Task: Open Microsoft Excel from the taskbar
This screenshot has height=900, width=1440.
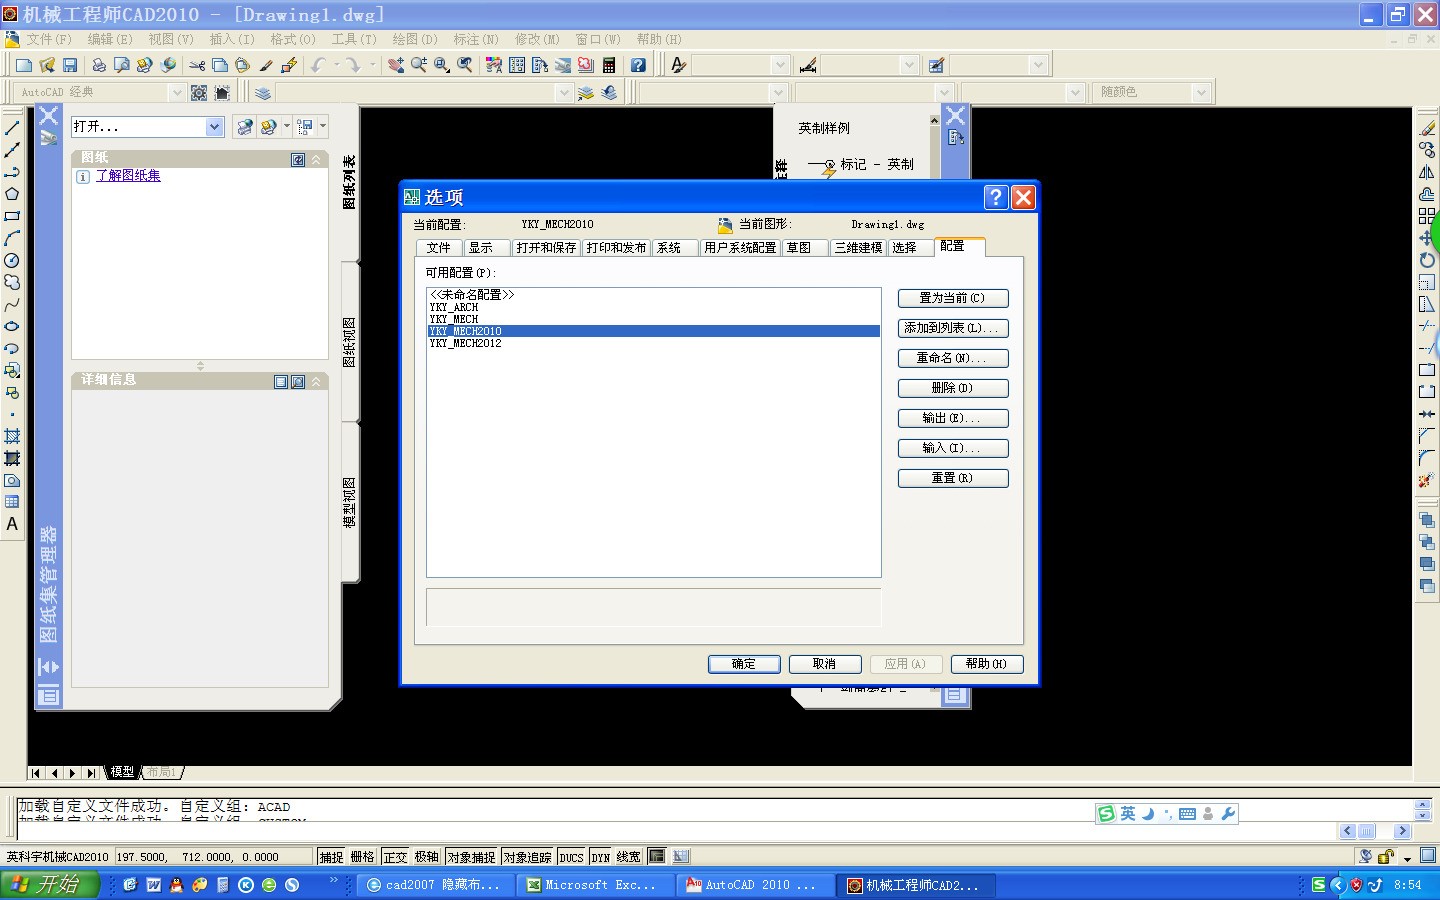Action: [x=596, y=885]
